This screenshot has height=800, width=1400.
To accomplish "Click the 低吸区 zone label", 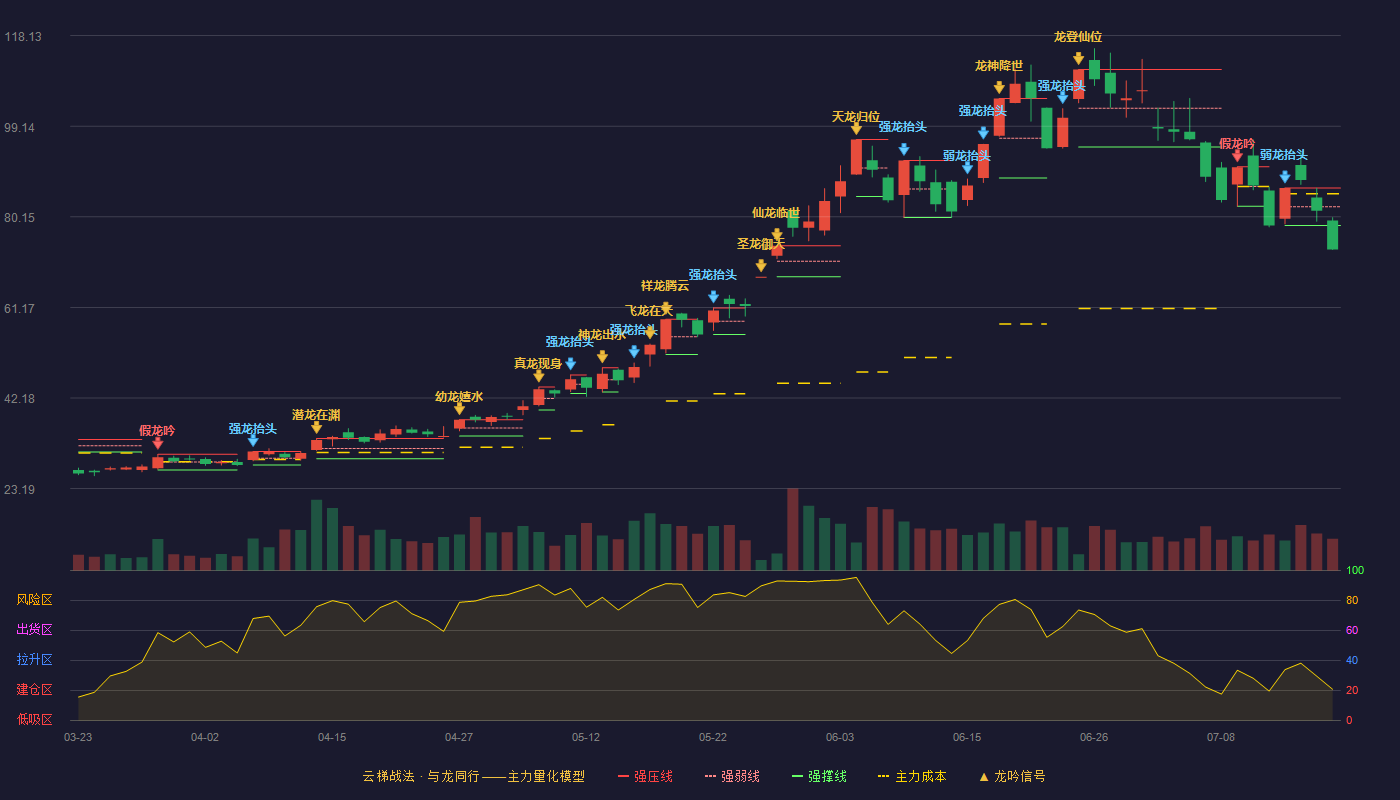I will (34, 719).
